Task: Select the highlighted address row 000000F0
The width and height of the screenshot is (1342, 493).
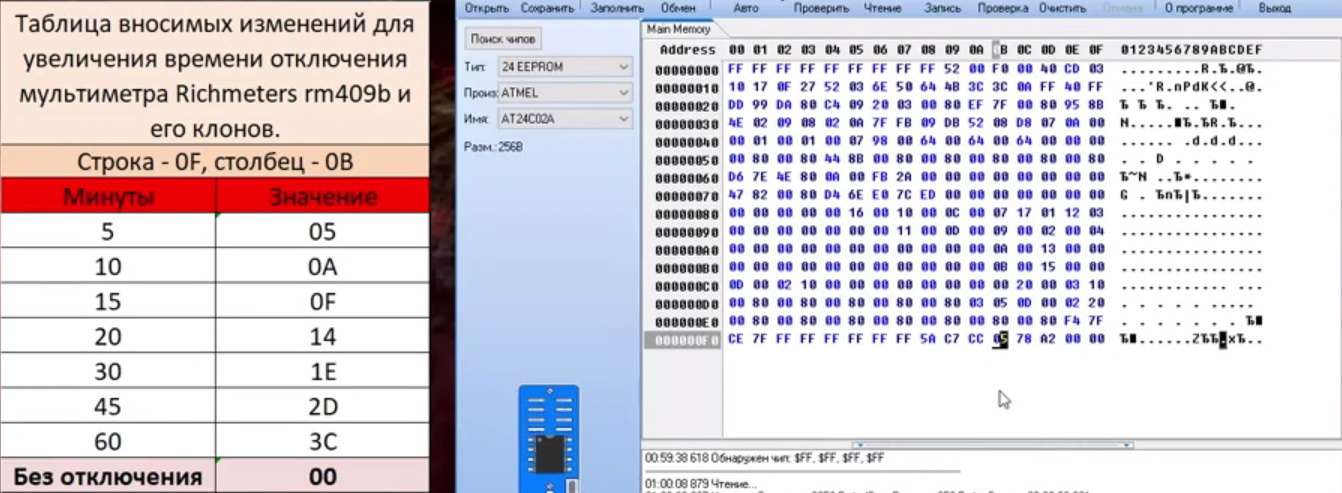Action: coord(687,340)
